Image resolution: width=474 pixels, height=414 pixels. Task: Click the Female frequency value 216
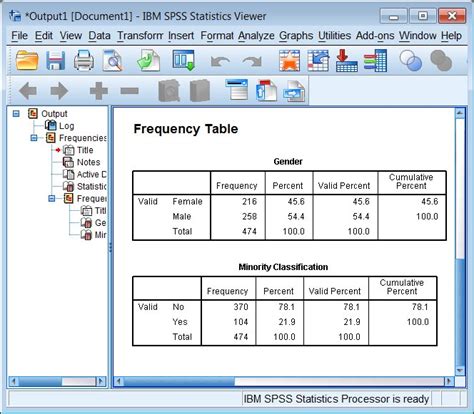pos(249,201)
